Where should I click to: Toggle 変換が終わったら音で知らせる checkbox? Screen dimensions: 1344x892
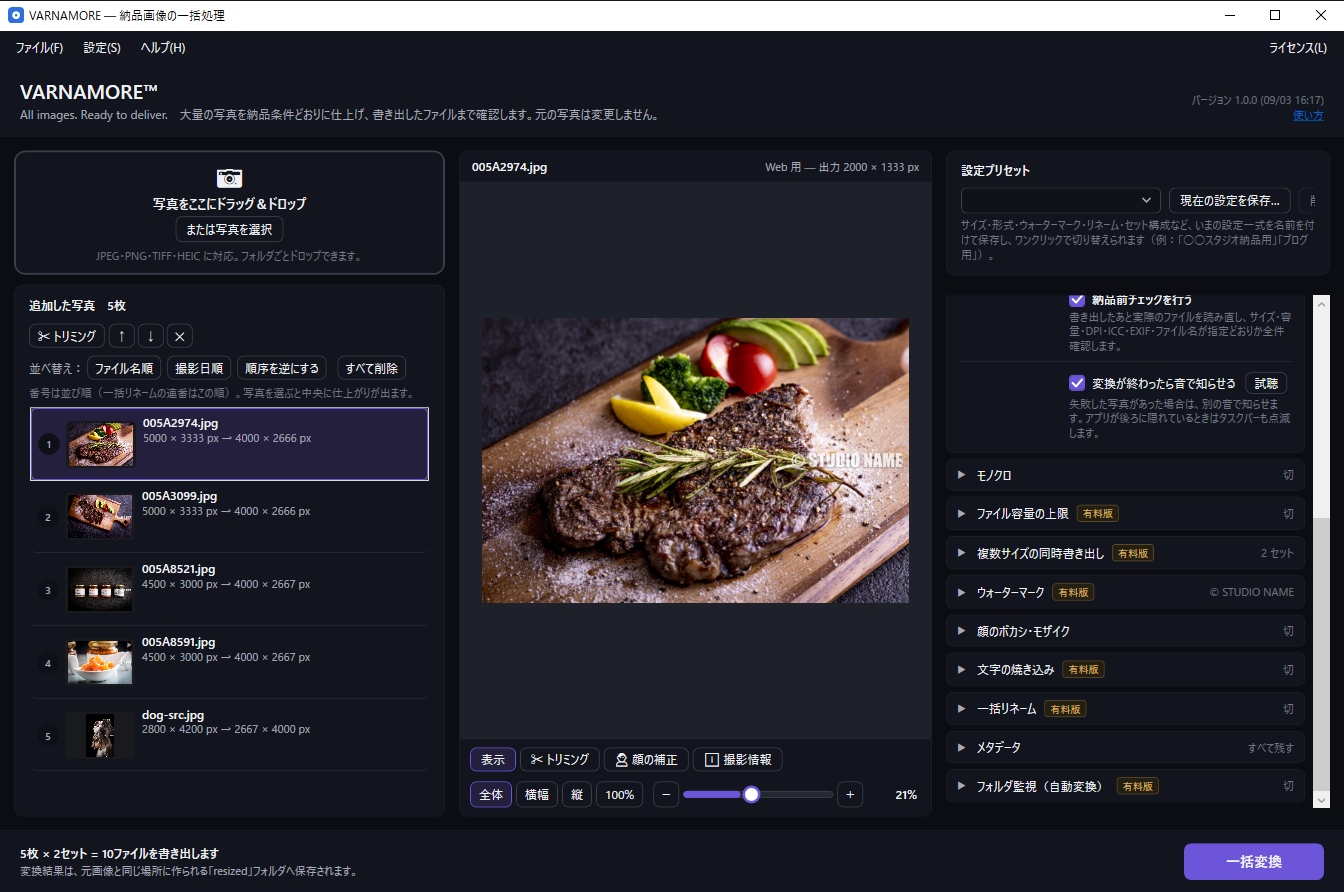[x=1077, y=383]
